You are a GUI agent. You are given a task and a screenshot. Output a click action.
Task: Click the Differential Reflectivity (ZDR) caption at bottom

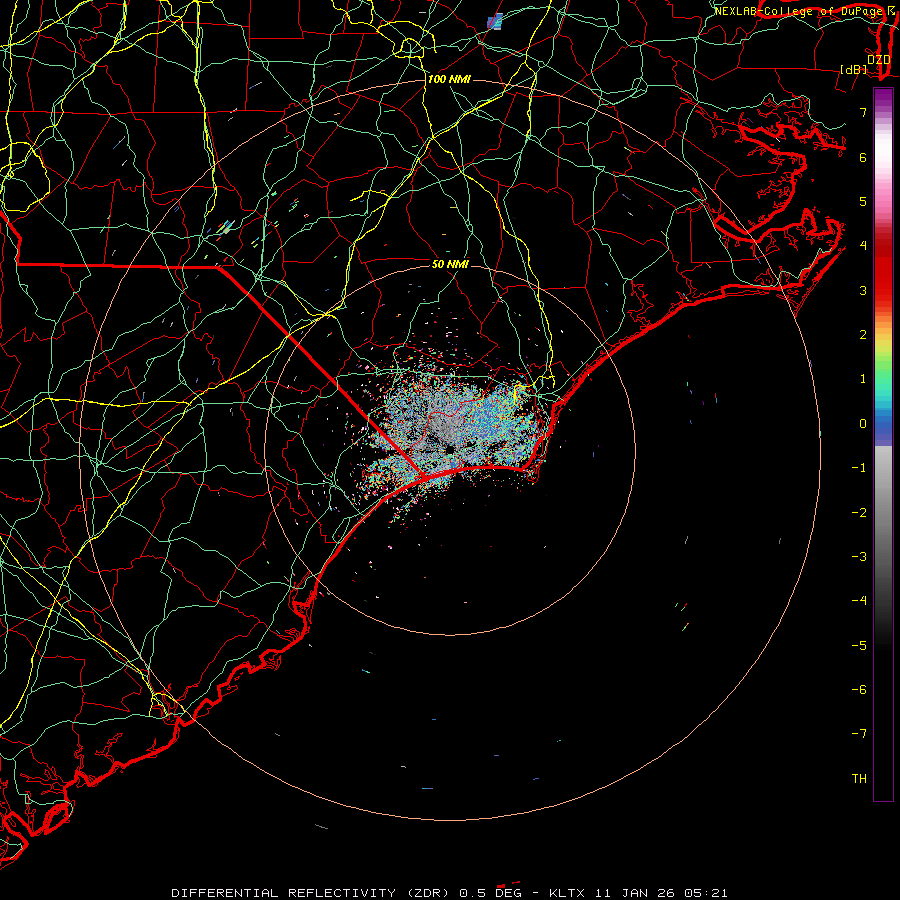pyautogui.click(x=449, y=893)
